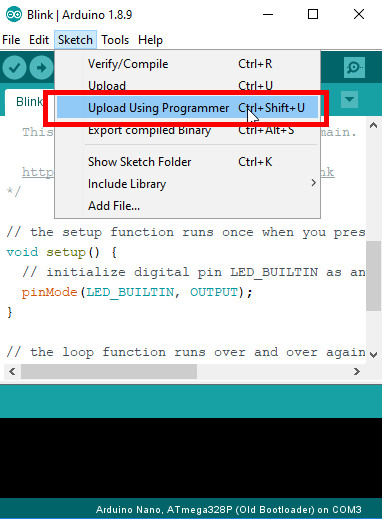Image resolution: width=382 pixels, height=519 pixels.
Task: Click the vertical scrollbar thumb in editor
Action: (x=373, y=276)
